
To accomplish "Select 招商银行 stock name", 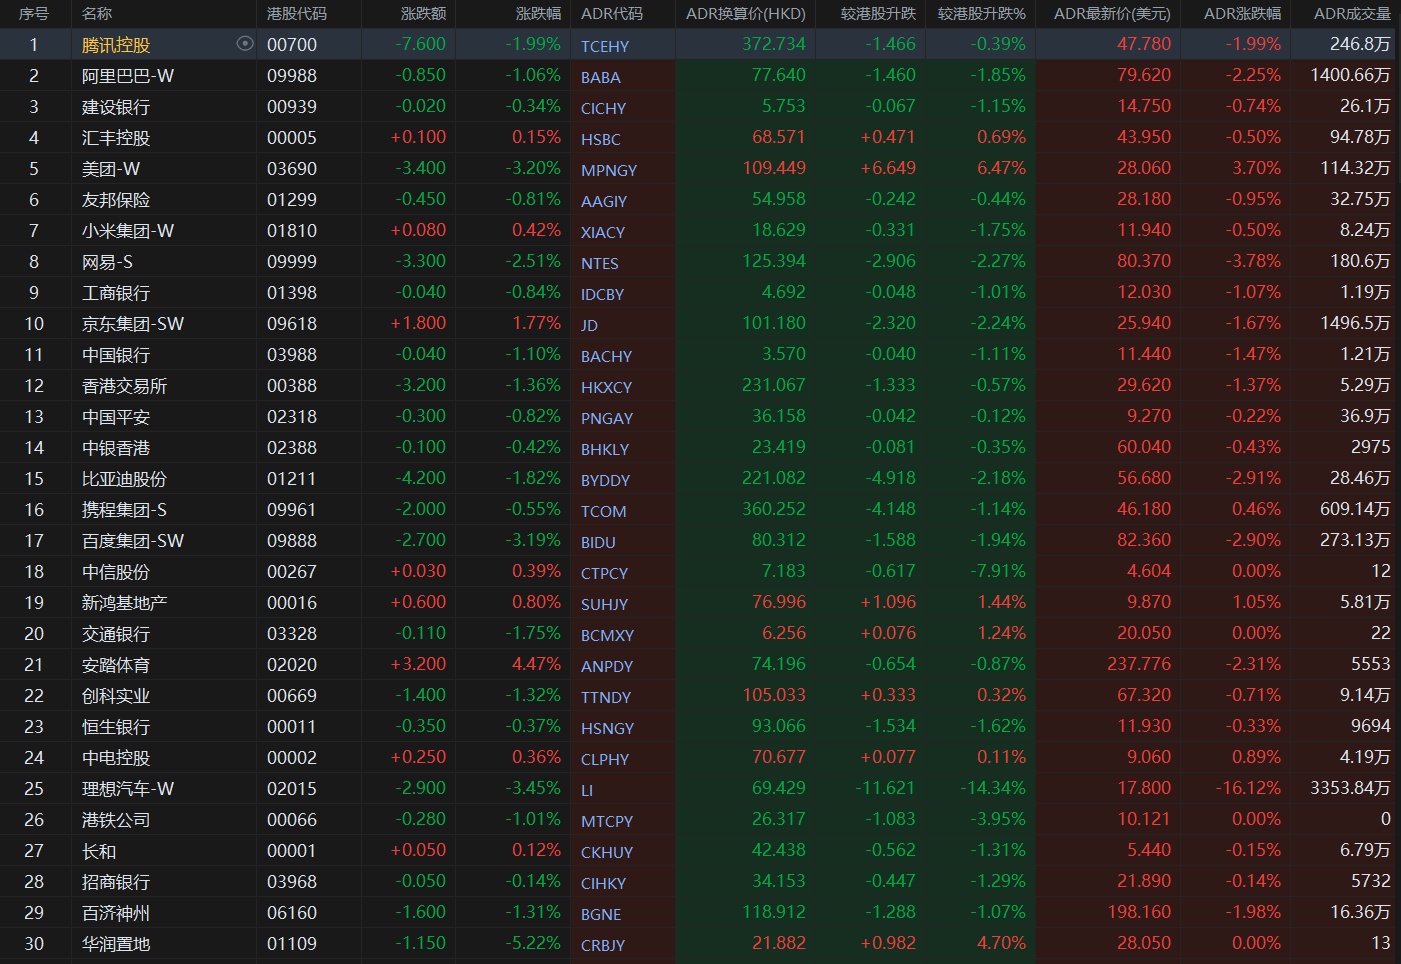I will tap(116, 882).
